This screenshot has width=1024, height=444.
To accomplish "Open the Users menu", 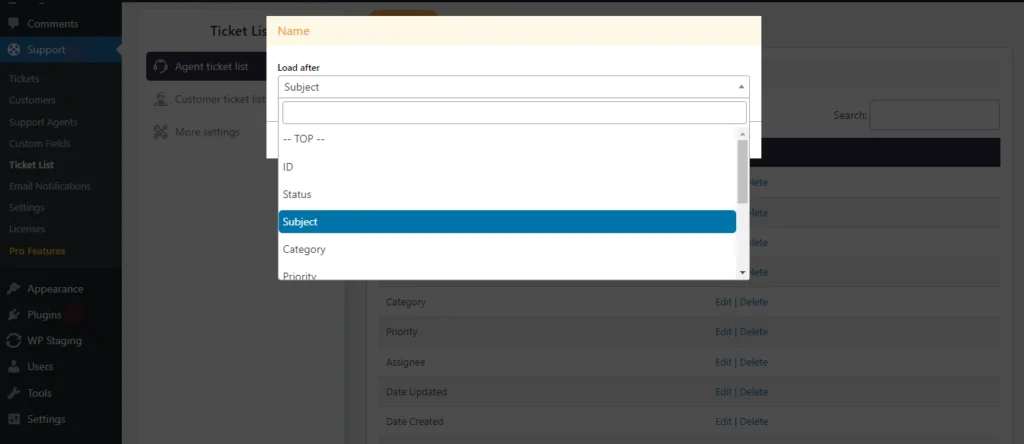I will coord(40,366).
